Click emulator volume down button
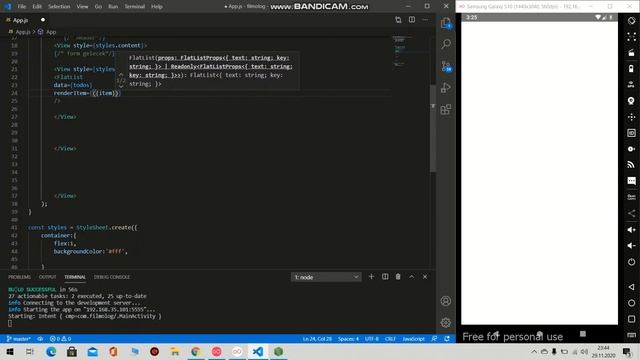Screen dimensions: 640x360 point(631,246)
